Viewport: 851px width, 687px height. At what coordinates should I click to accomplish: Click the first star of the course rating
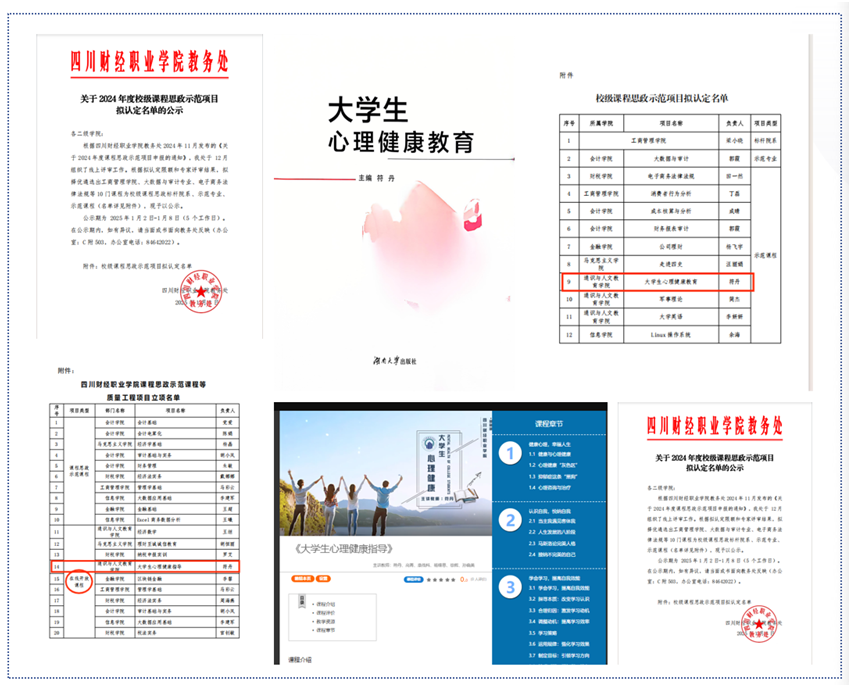point(429,580)
